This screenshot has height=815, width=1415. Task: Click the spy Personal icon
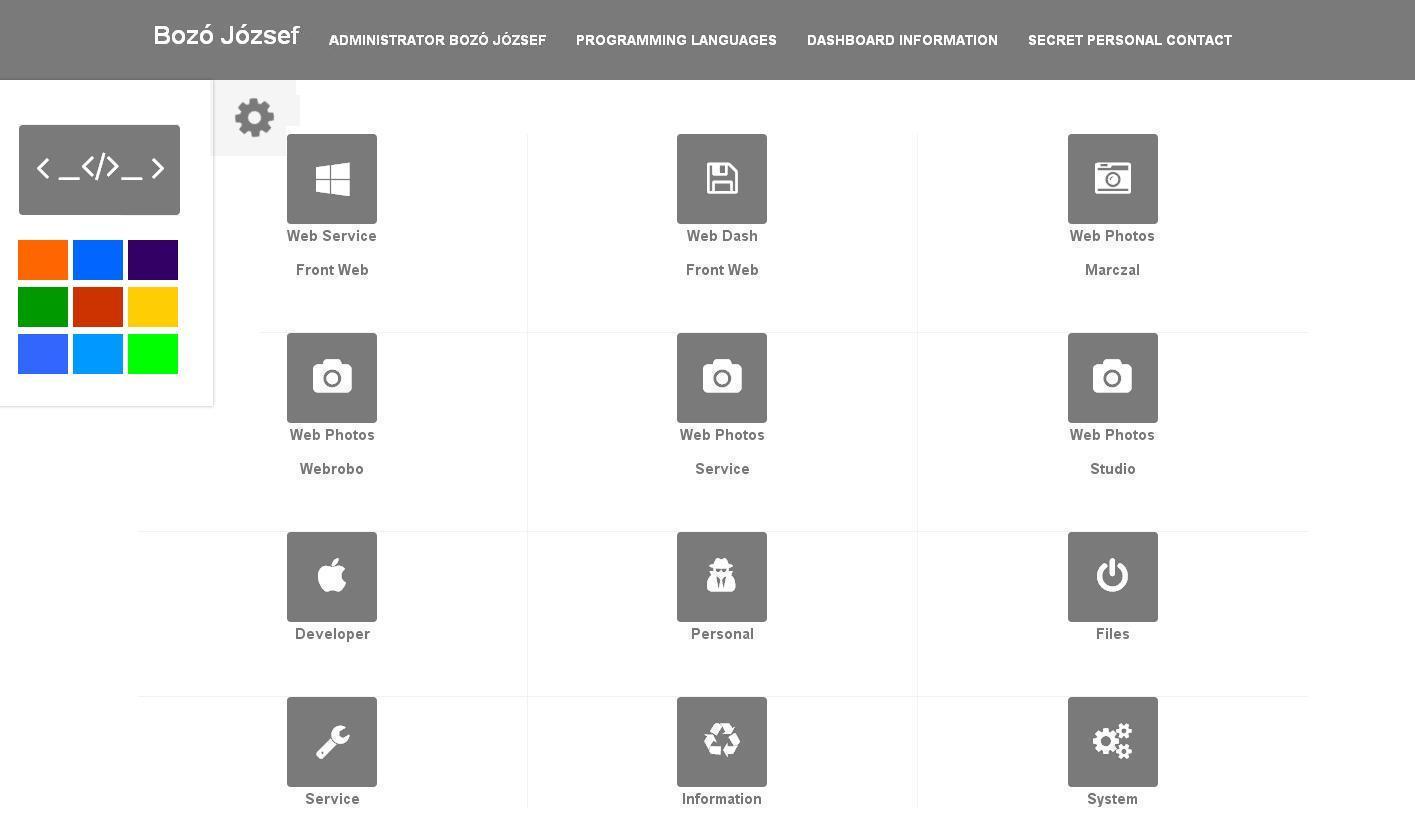[x=722, y=577]
